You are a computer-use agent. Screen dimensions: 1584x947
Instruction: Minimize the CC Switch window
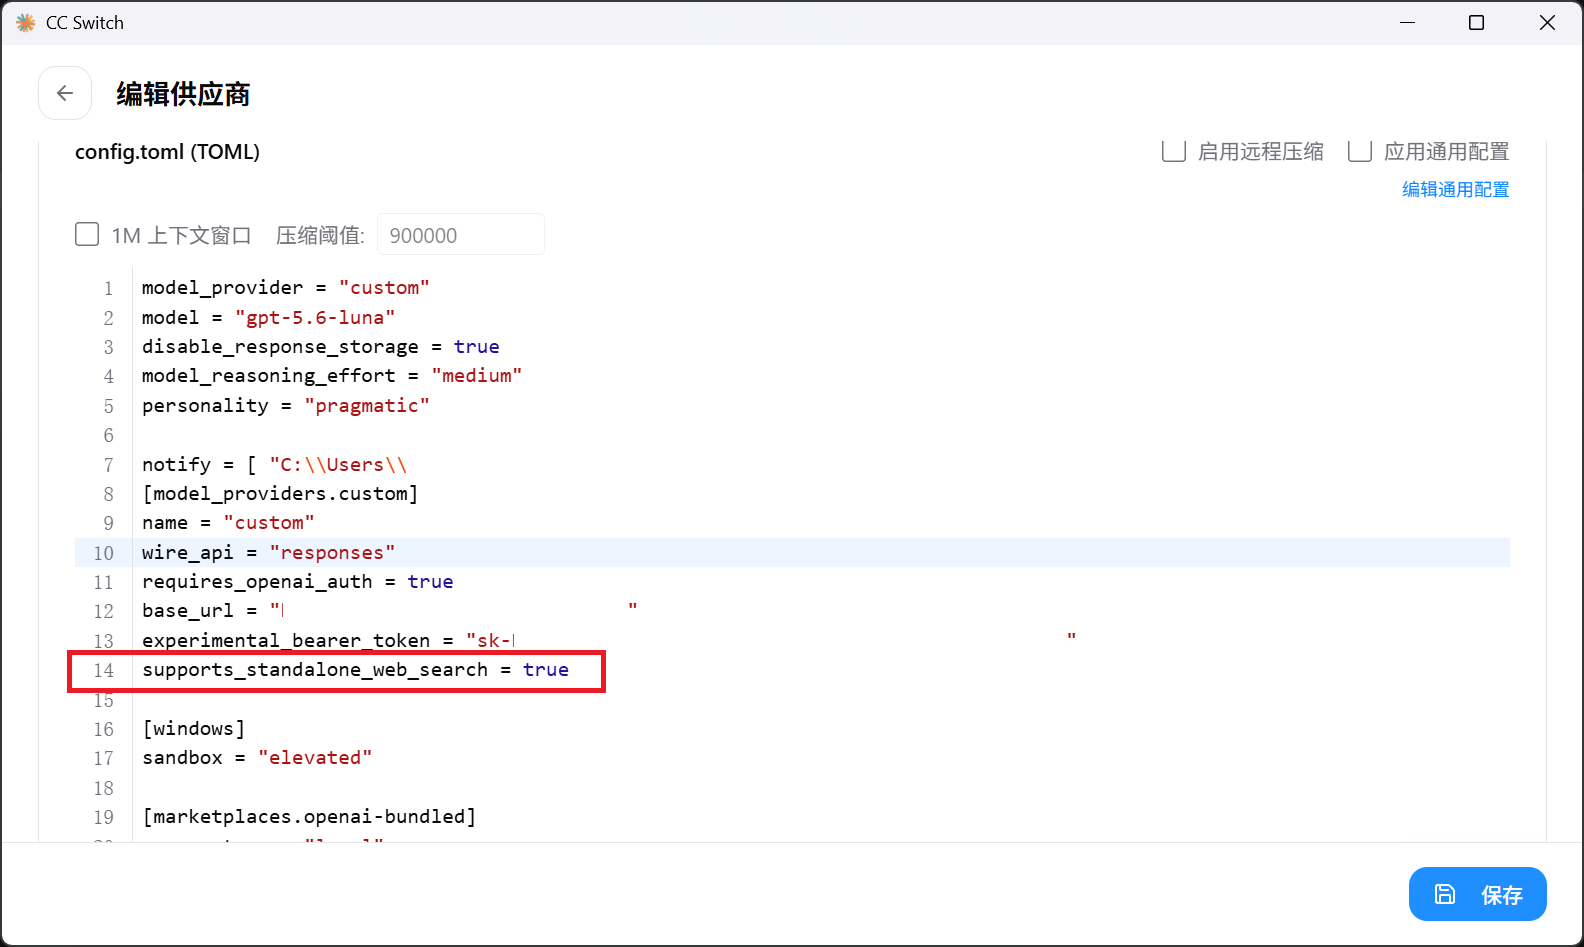pos(1407,22)
